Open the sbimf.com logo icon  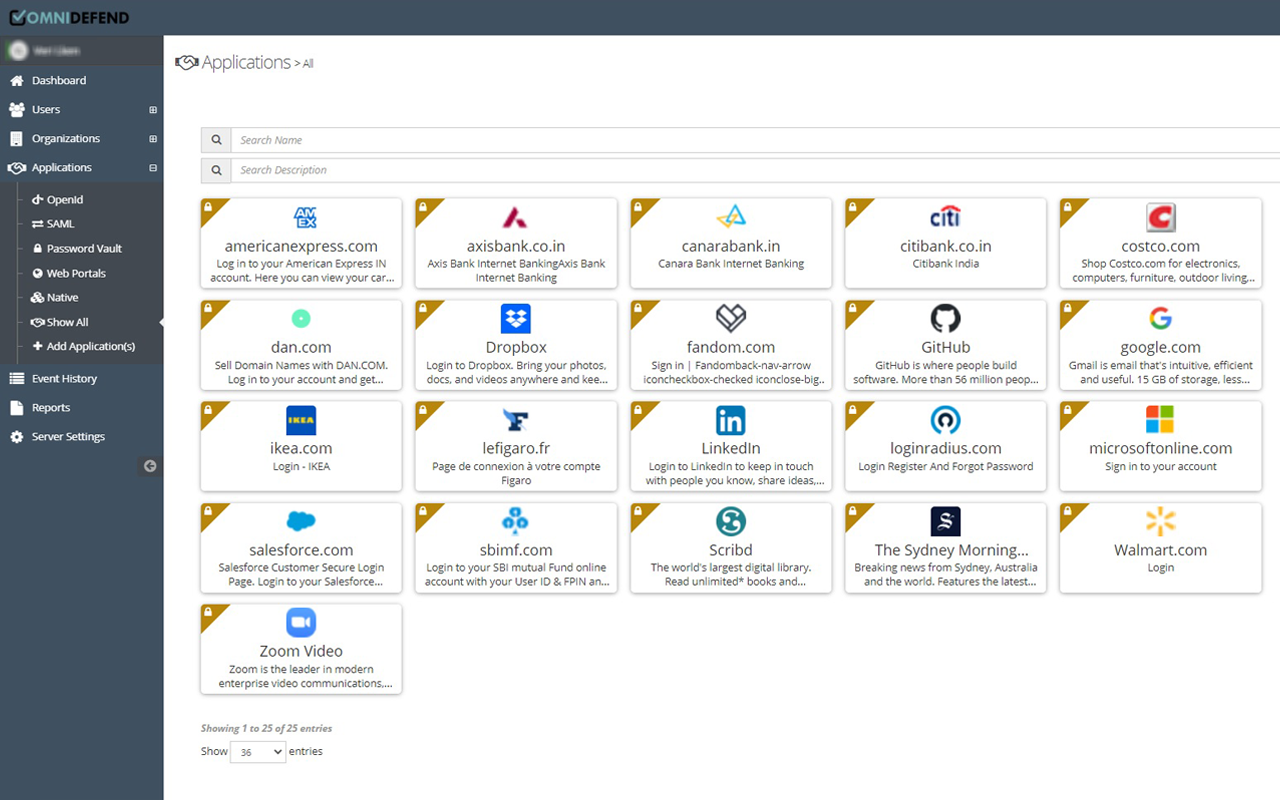(516, 521)
